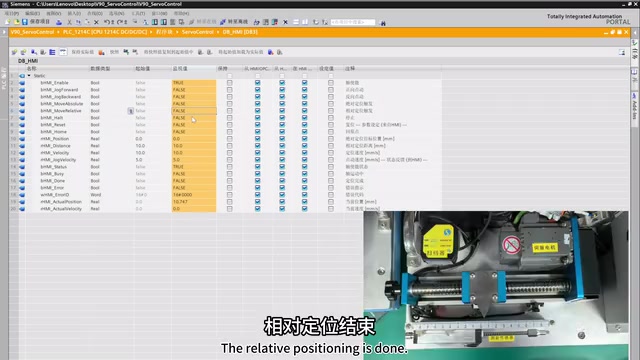Open the Edit (编辑) menu
This screenshot has height=360, width=640.
coord(33,13)
